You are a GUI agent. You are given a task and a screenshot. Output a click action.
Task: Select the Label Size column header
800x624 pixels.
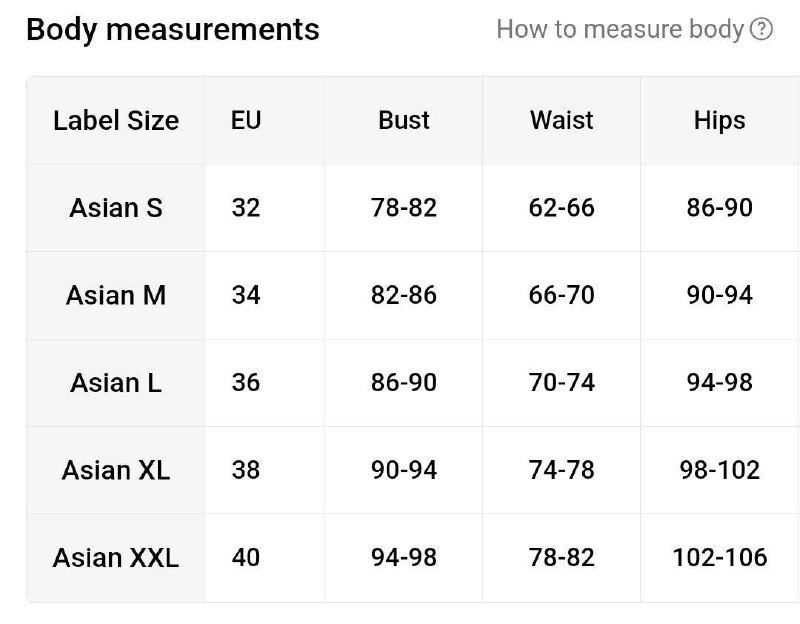[x=116, y=121]
